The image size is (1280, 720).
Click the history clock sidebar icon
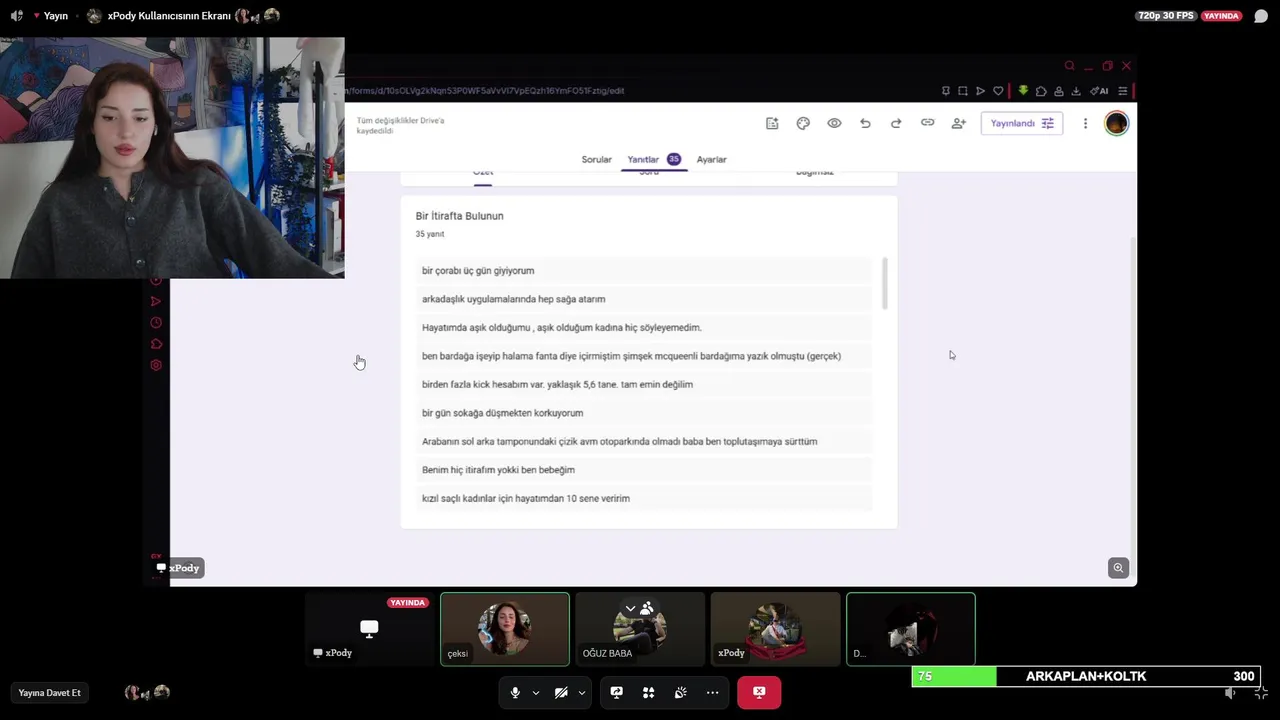coord(156,323)
